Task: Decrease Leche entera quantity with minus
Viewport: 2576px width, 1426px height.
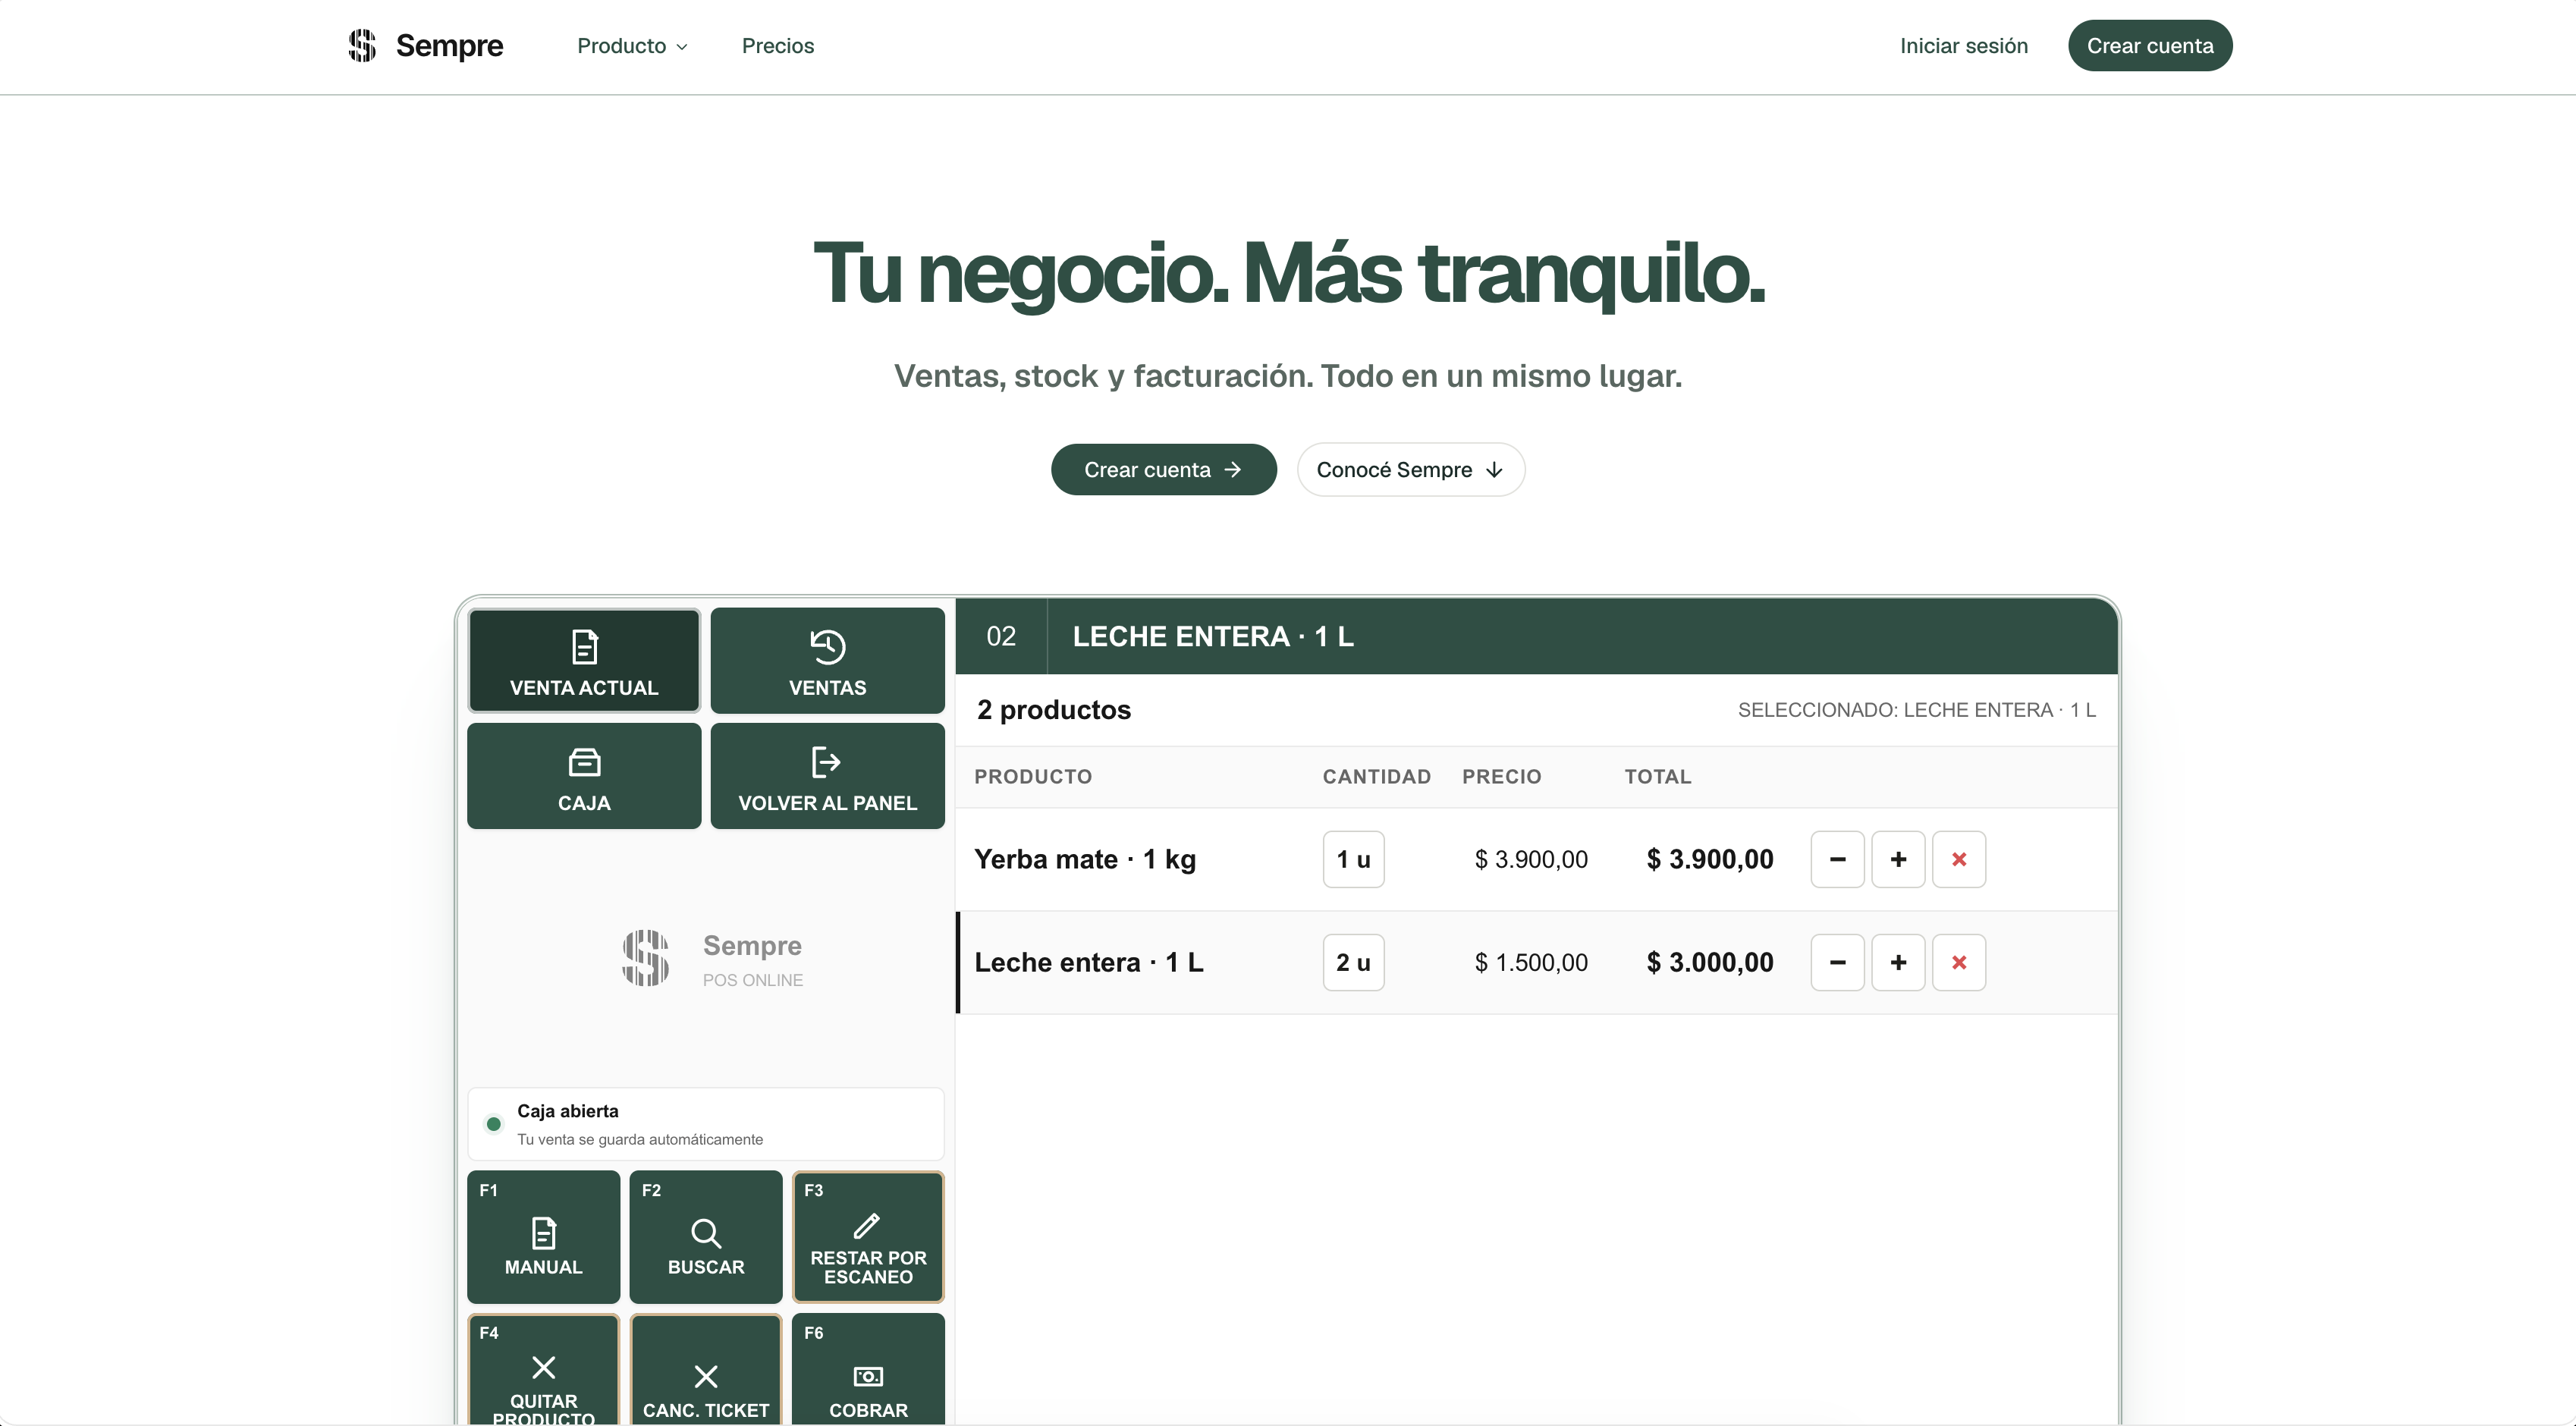Action: tap(1837, 962)
